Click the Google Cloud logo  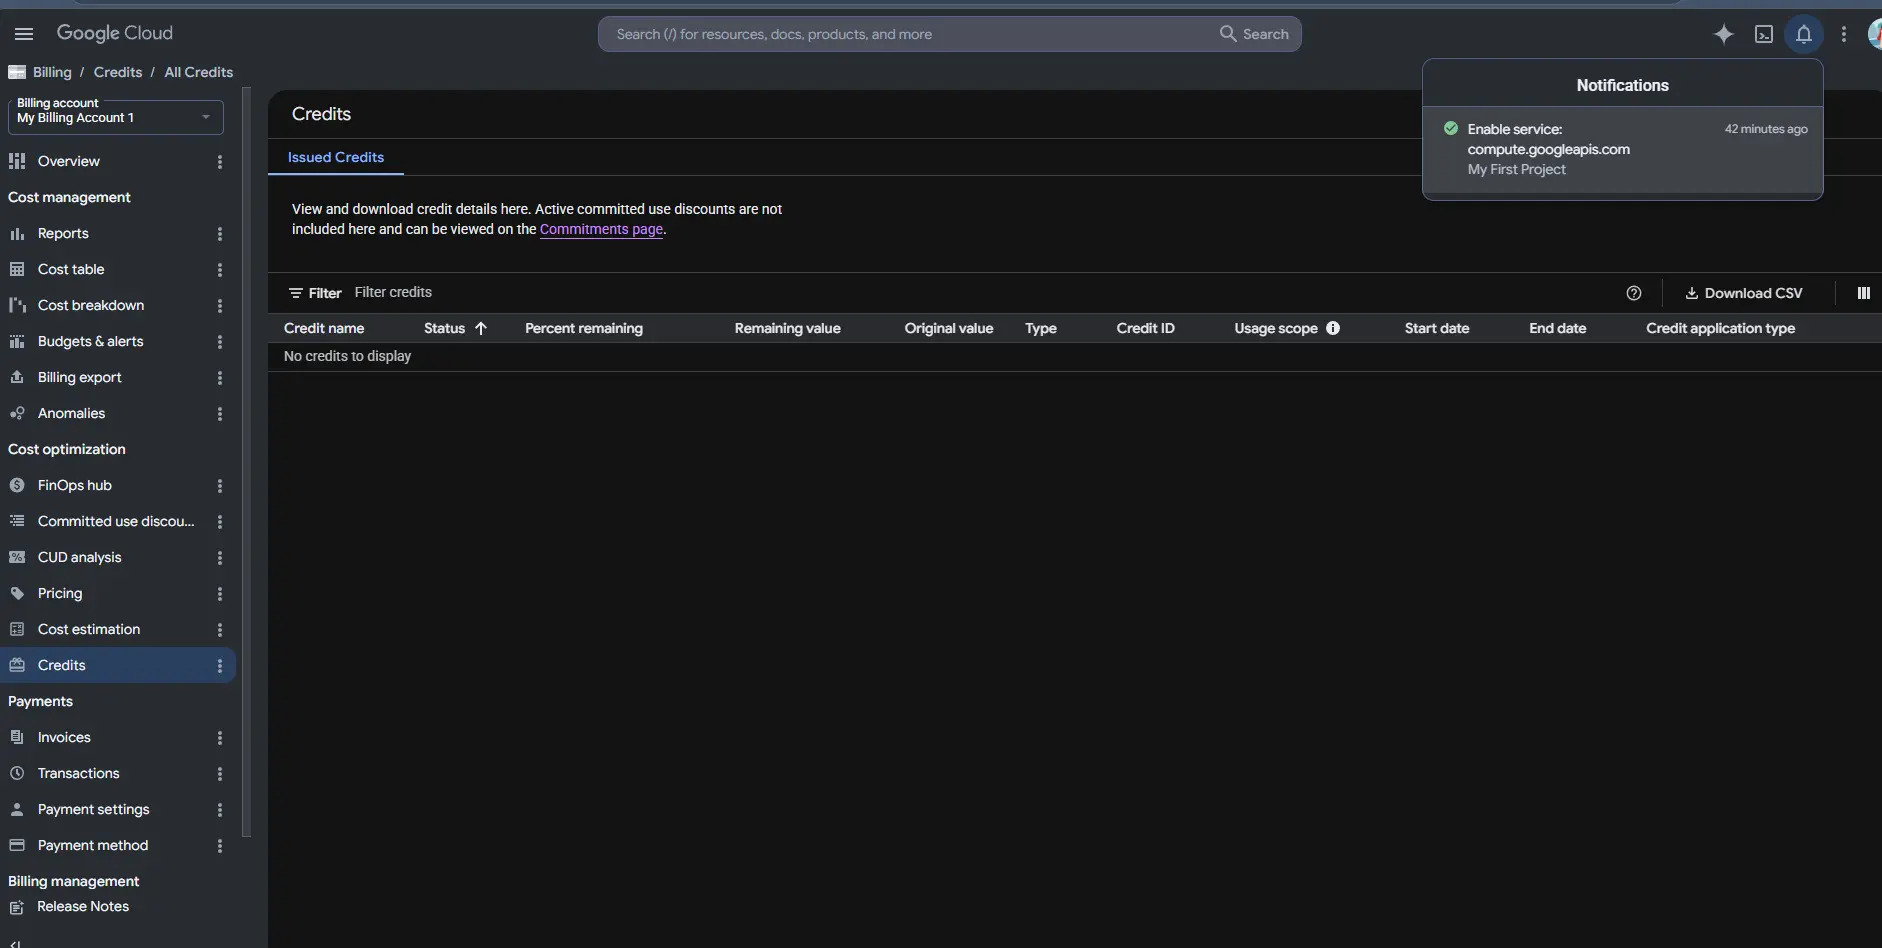114,33
